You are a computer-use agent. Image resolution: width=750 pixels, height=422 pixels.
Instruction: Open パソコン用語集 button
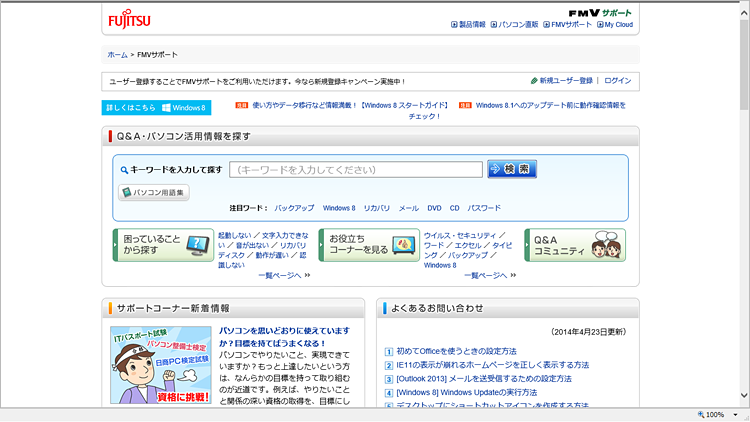click(154, 192)
